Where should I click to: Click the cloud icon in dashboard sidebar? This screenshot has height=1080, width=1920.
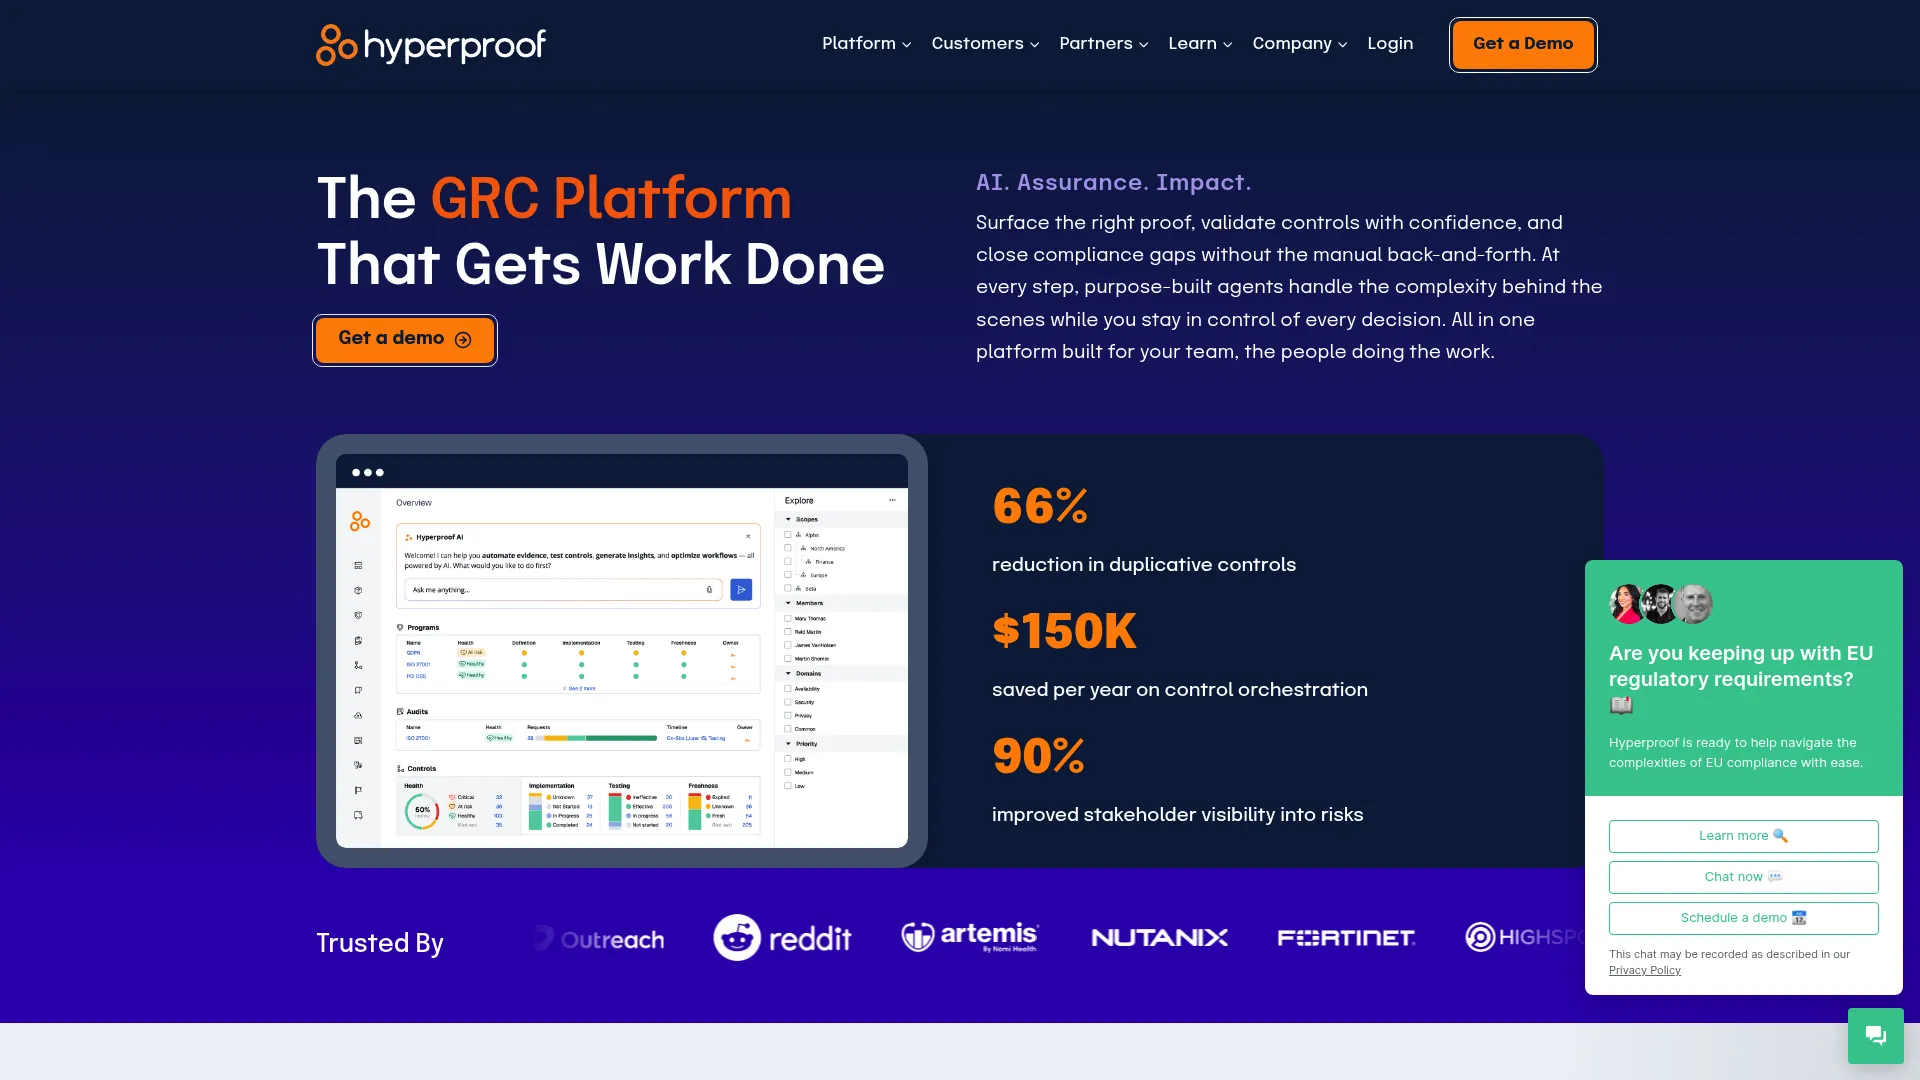click(x=358, y=716)
